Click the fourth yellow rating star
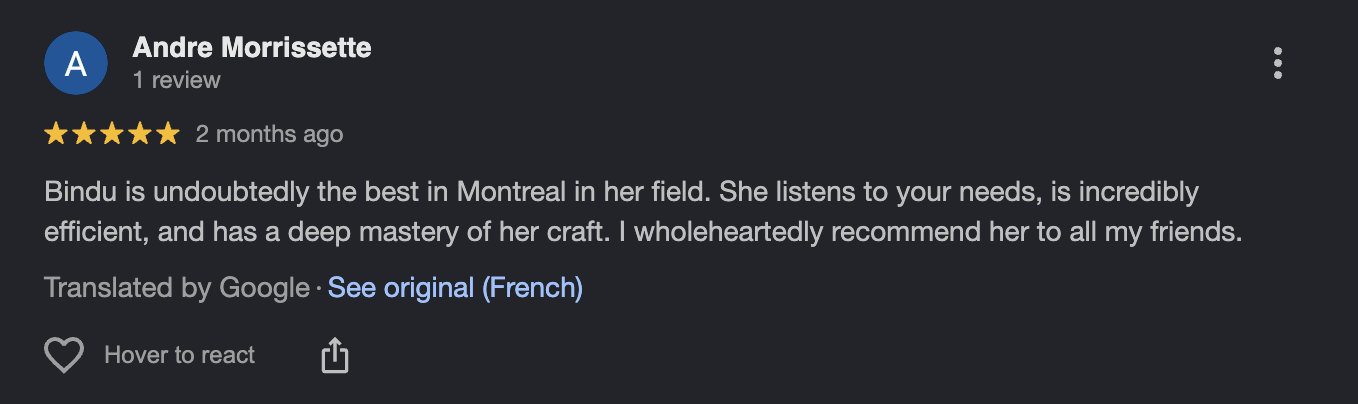Screen dimensions: 1358x404 point(140,133)
